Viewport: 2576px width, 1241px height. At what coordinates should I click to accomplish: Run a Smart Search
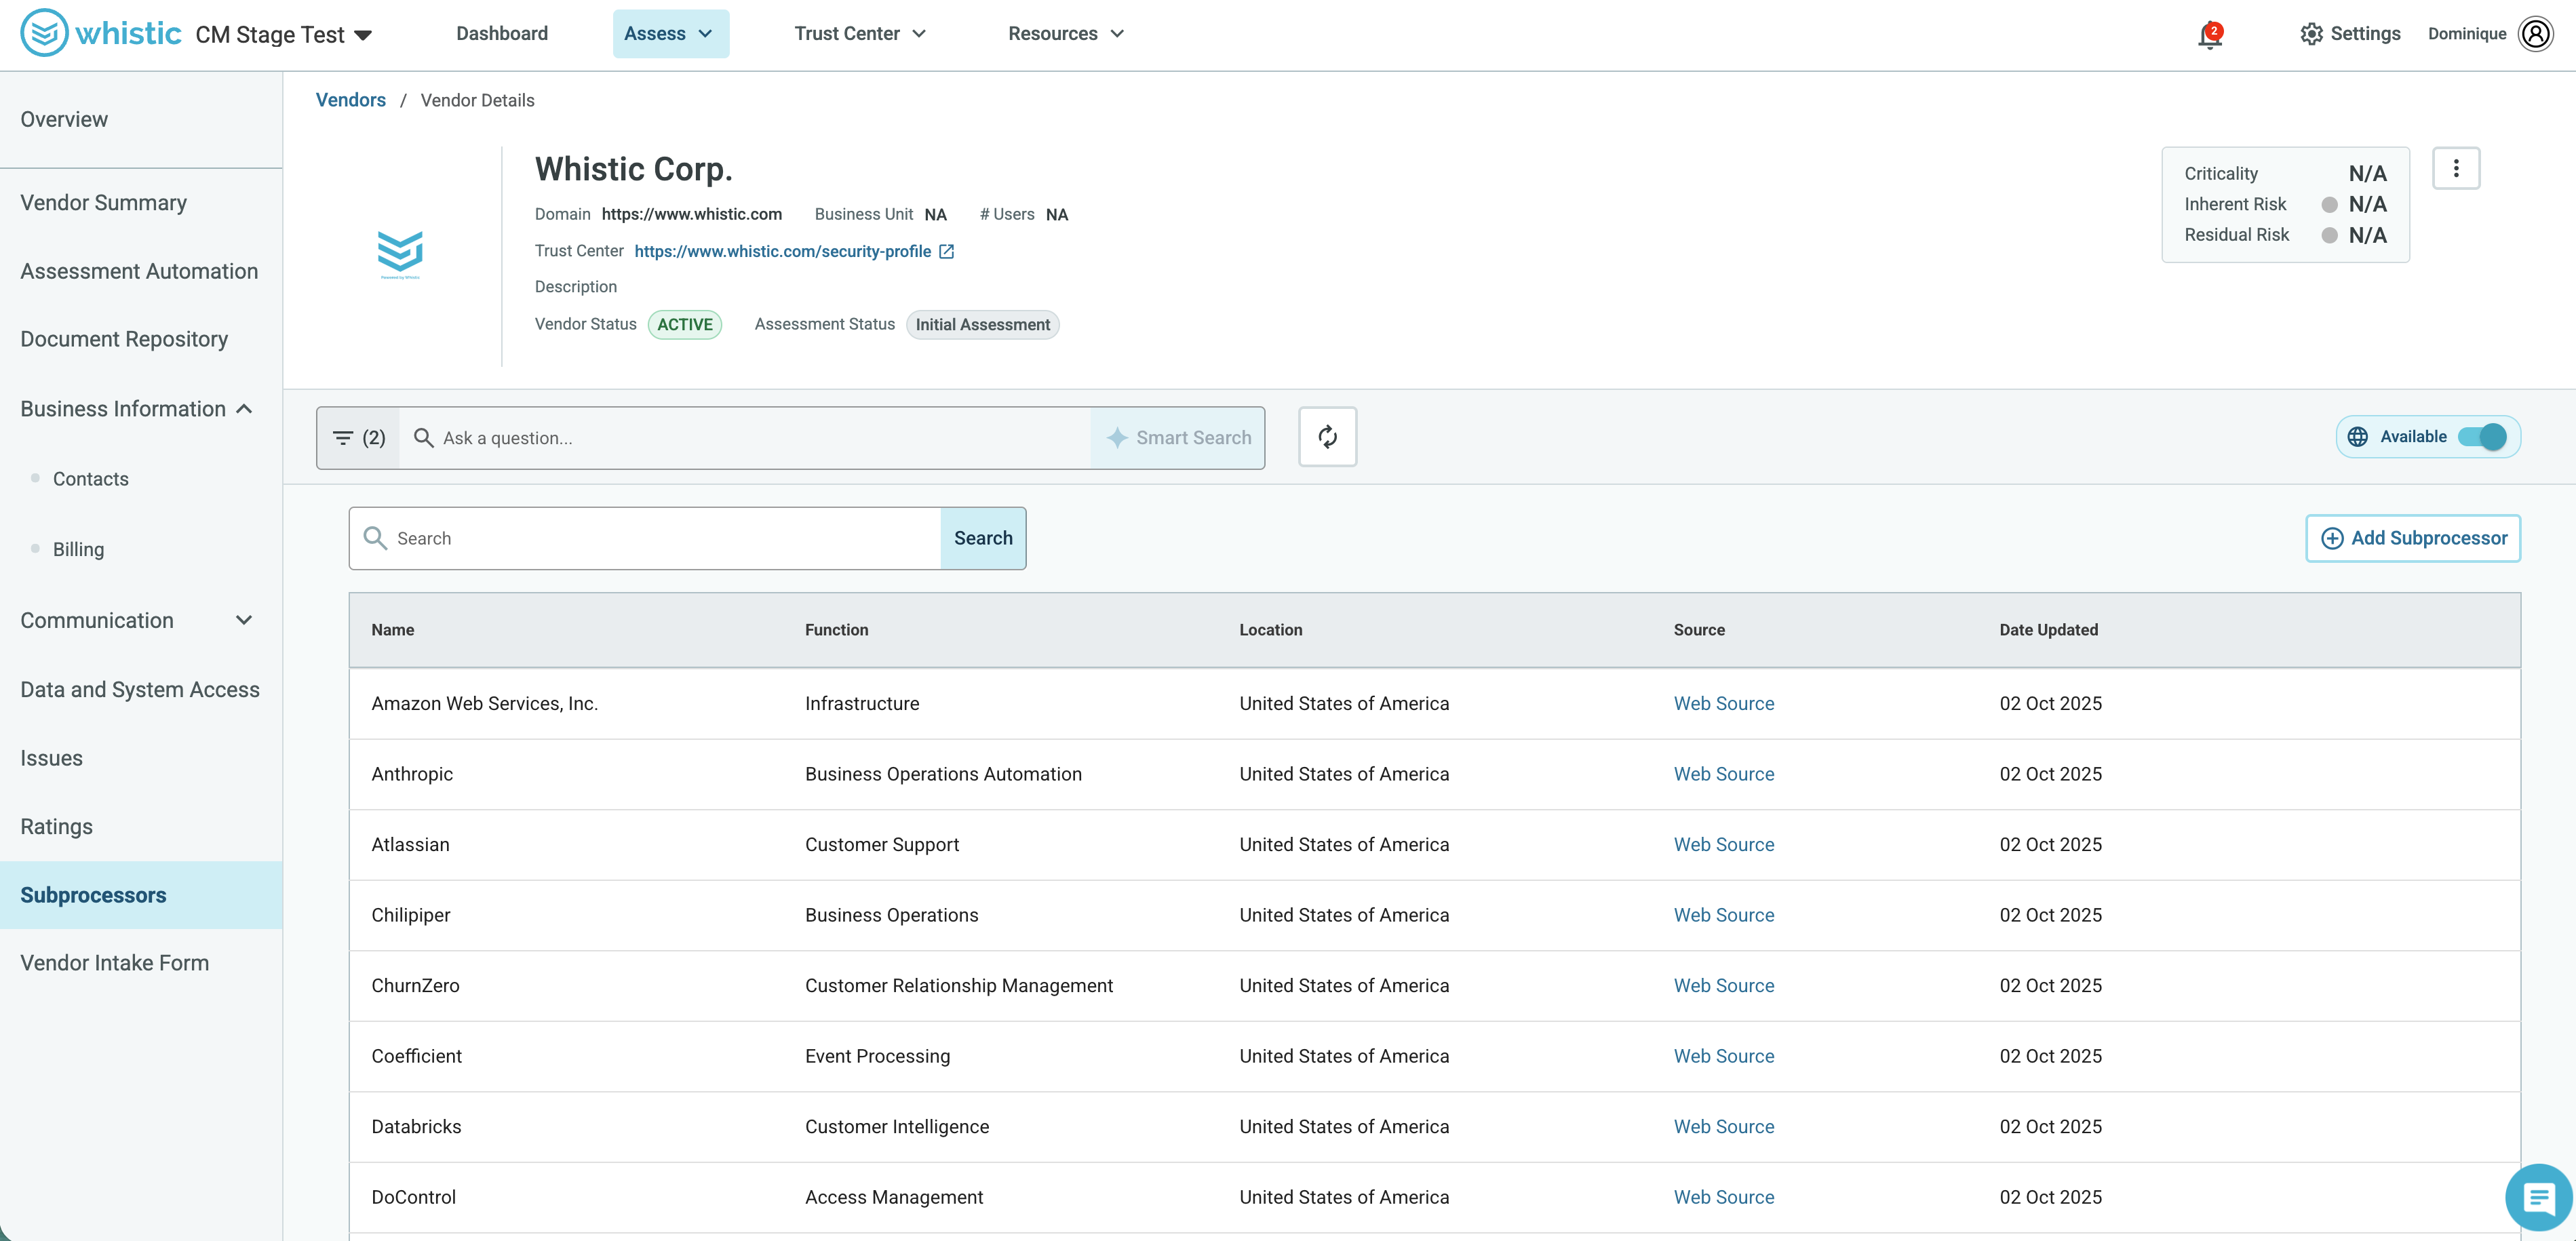pyautogui.click(x=1179, y=437)
